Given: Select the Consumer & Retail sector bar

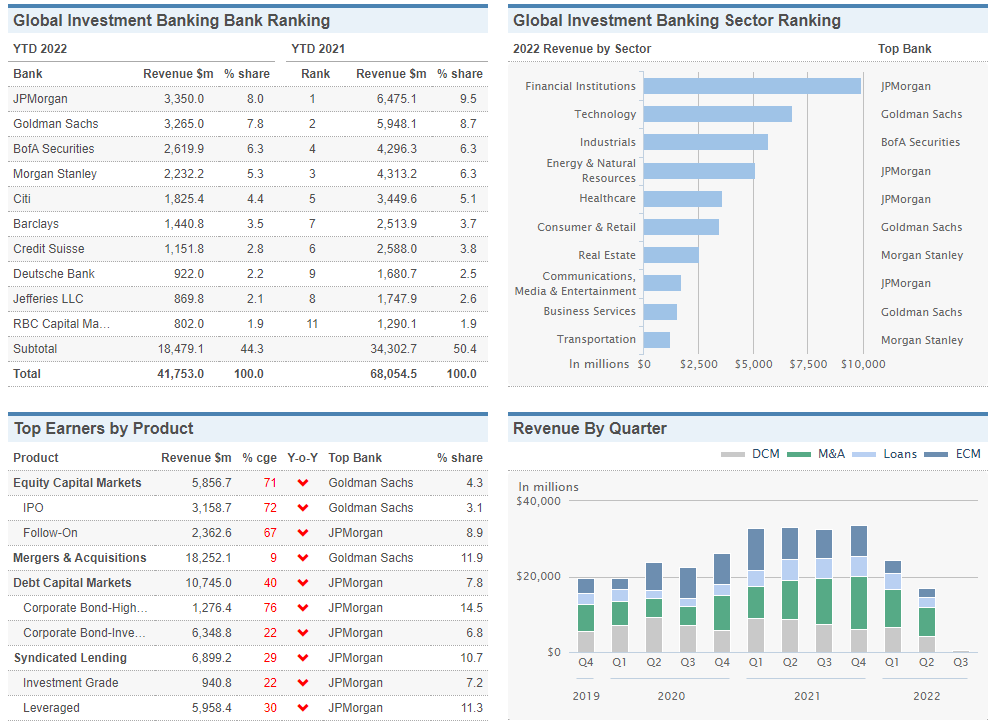Looking at the screenshot, I should 681,227.
